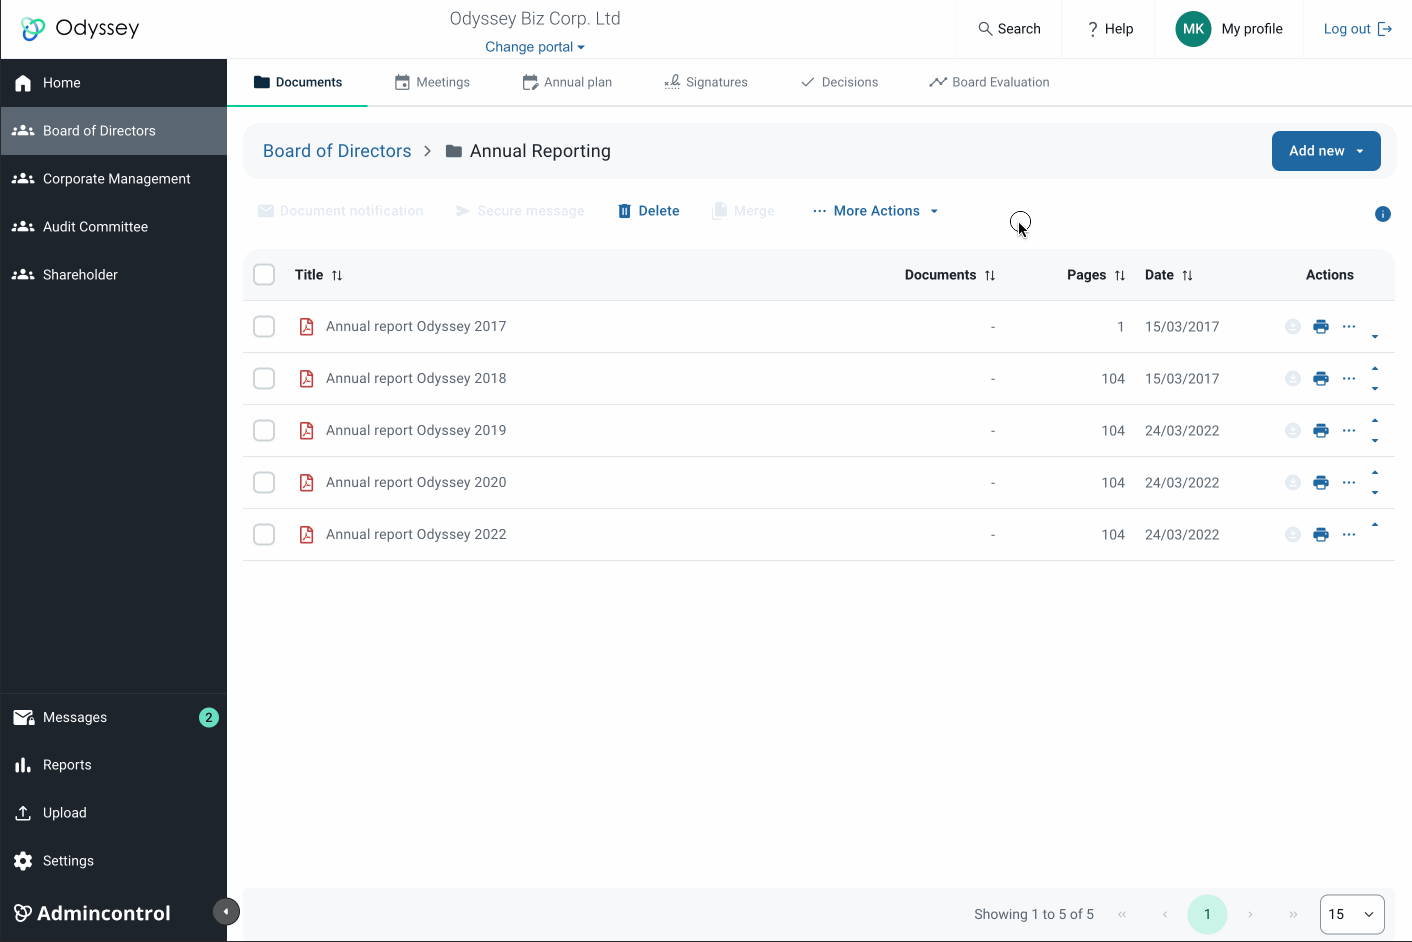1412x942 pixels.
Task: Open the Annual plan tab
Action: pyautogui.click(x=567, y=82)
